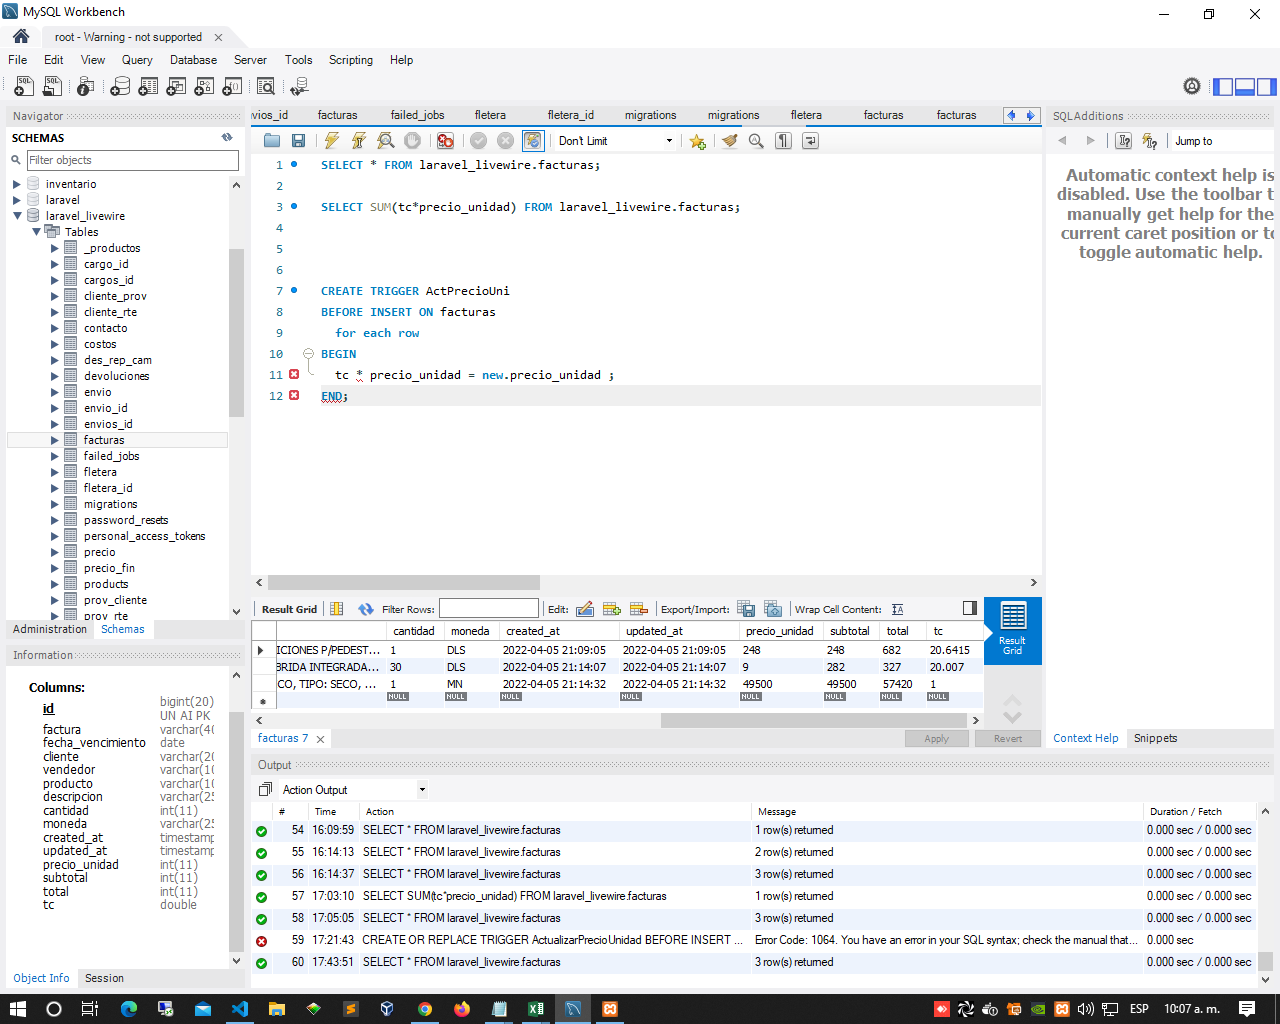Image resolution: width=1280 pixels, height=1024 pixels.
Task: Execute the whole SQL script
Action: pos(332,141)
